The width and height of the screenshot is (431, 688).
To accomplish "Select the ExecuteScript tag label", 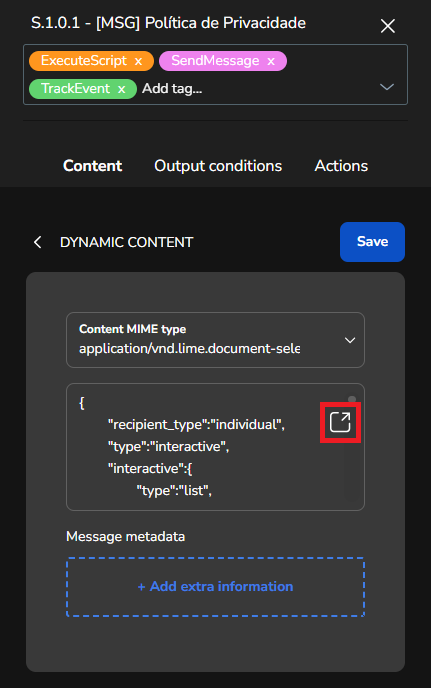I will tap(84, 61).
